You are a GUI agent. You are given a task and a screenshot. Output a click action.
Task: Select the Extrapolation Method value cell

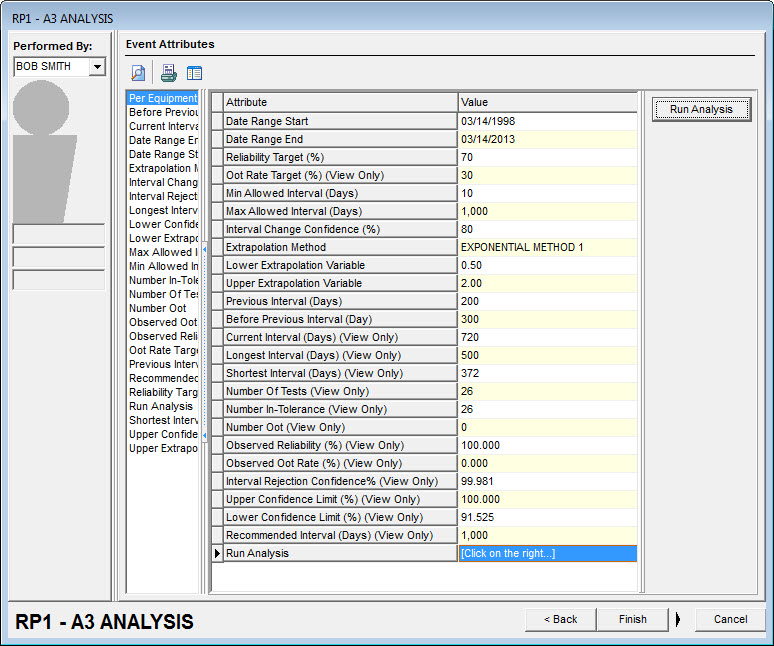546,247
